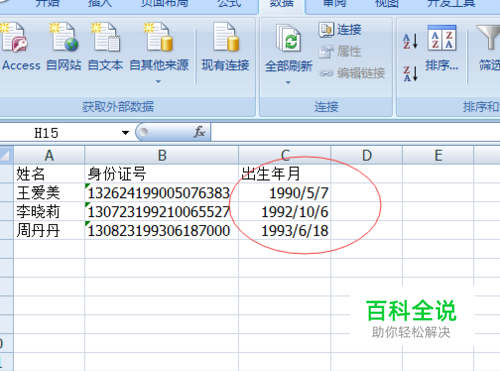Click the Name Box showing H15

(x=59, y=133)
